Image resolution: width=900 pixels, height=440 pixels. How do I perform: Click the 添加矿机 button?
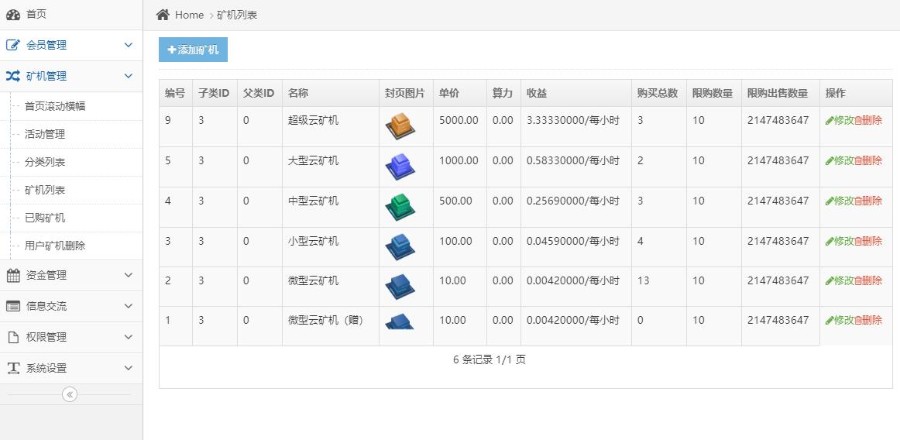click(x=193, y=49)
